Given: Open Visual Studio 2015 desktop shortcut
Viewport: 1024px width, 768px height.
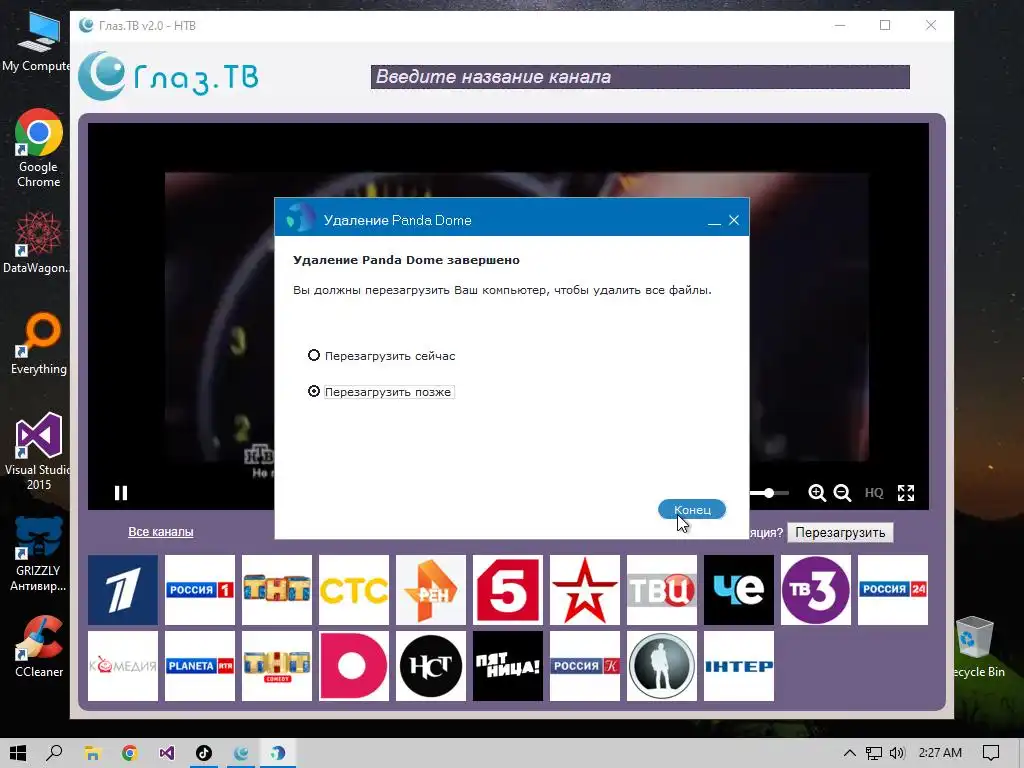Looking at the screenshot, I should 39,451.
